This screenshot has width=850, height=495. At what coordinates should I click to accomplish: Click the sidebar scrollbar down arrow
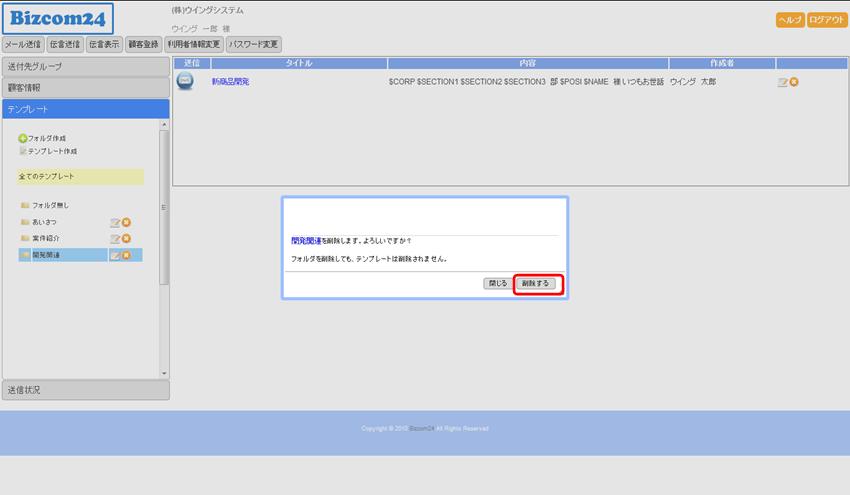pyautogui.click(x=165, y=374)
